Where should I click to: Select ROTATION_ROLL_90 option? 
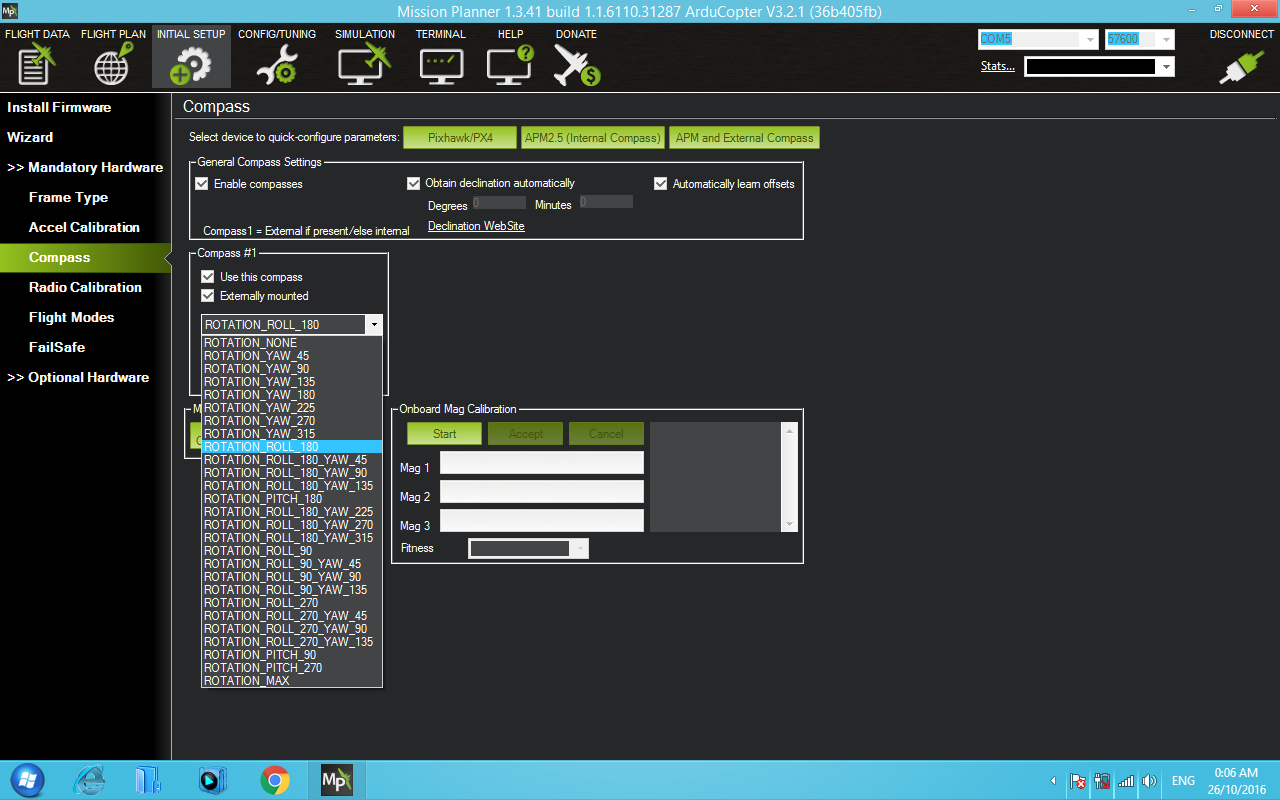click(292, 551)
